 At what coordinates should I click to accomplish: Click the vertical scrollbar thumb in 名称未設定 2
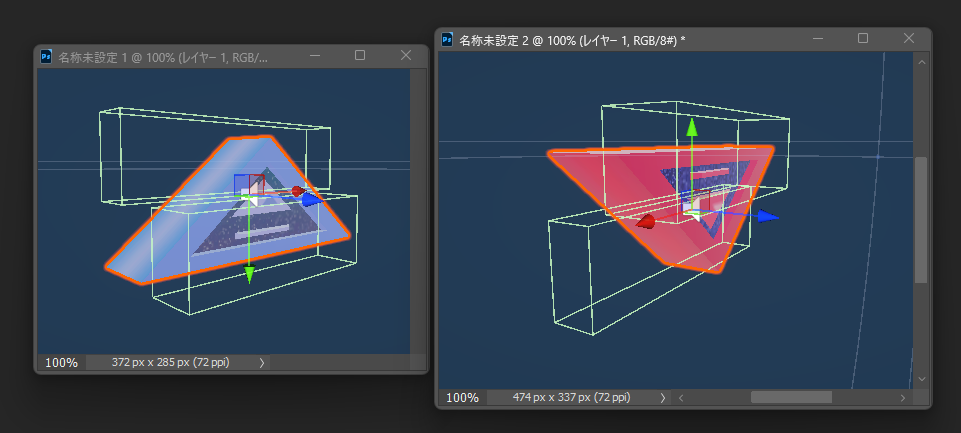click(921, 220)
